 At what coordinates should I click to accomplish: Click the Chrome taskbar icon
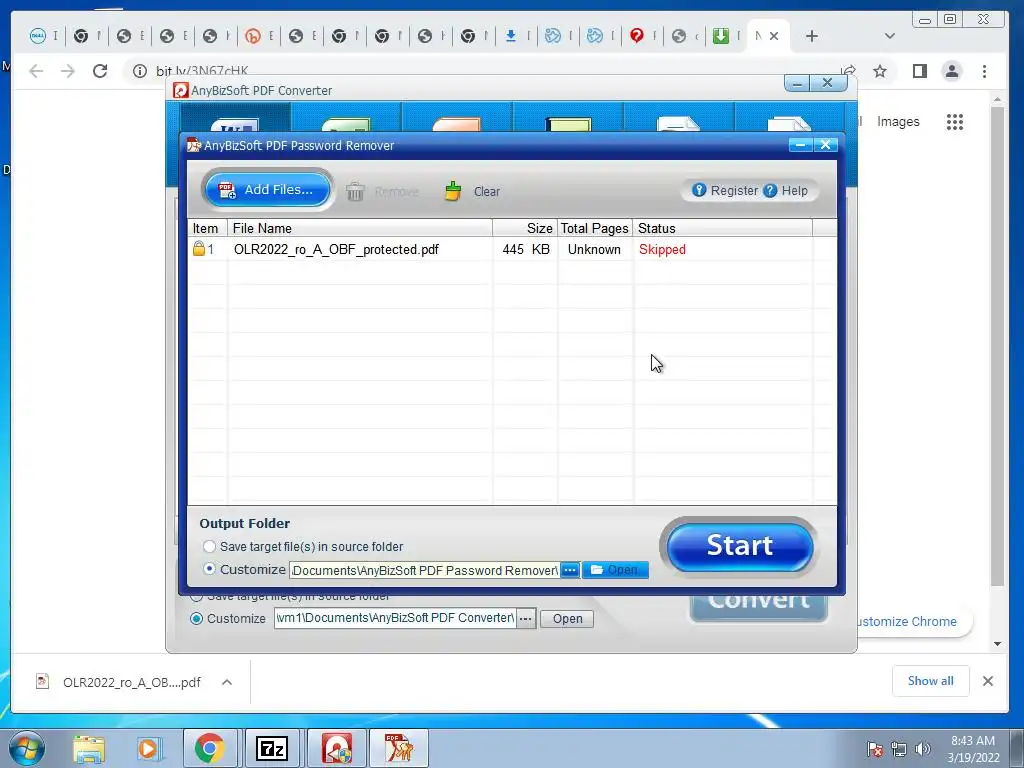click(209, 748)
